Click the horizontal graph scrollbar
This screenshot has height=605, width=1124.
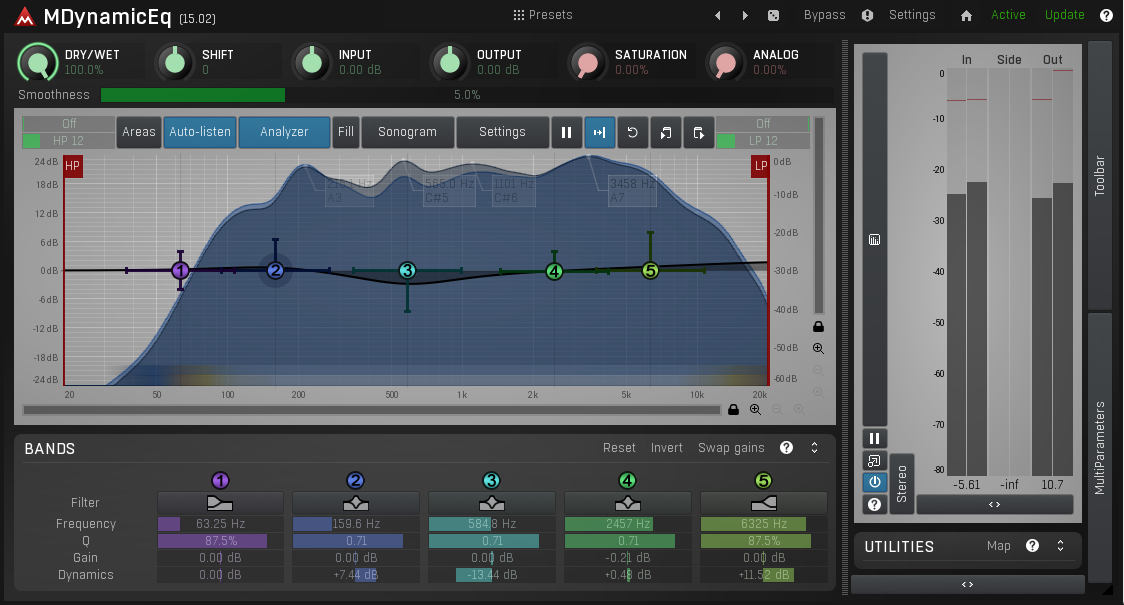(371, 410)
